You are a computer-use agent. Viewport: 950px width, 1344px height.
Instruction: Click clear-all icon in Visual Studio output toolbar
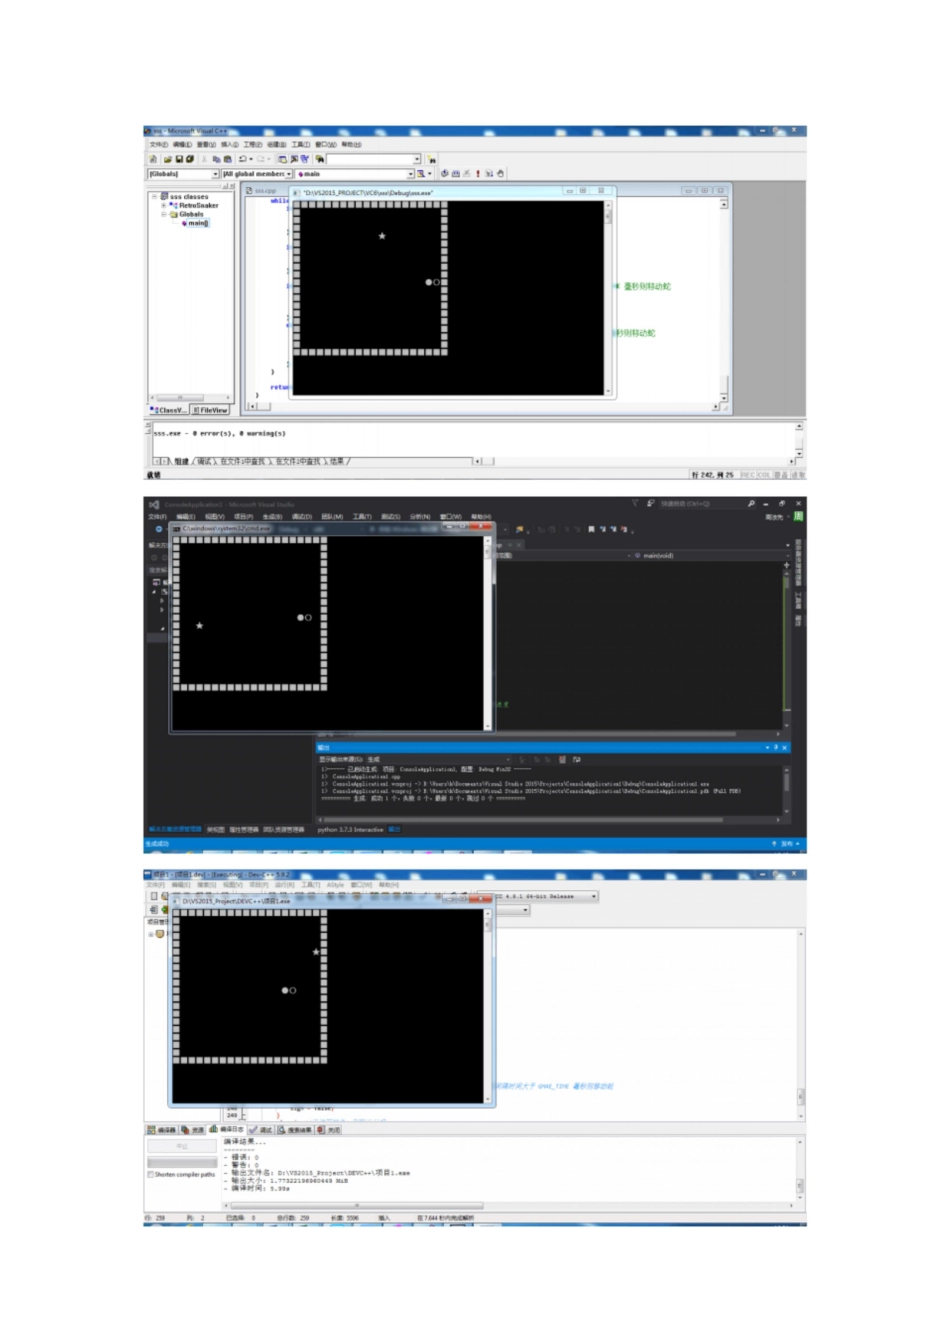(561, 760)
